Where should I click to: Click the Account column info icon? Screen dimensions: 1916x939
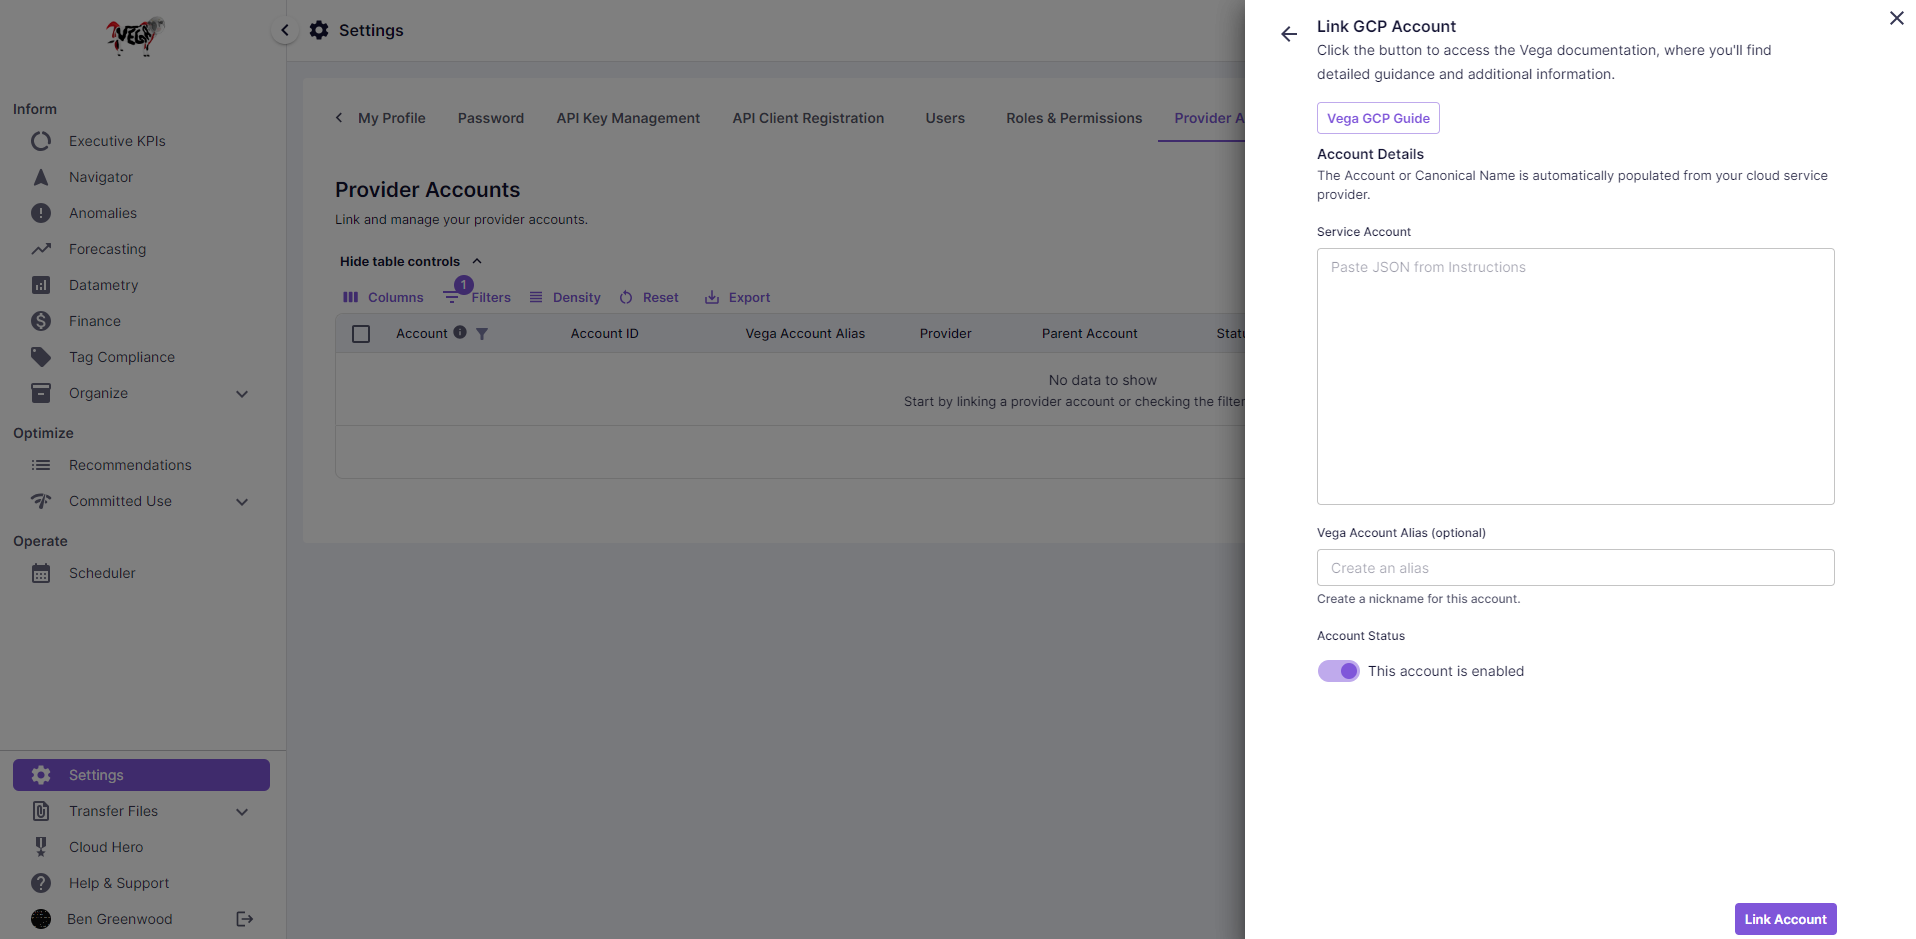(460, 332)
